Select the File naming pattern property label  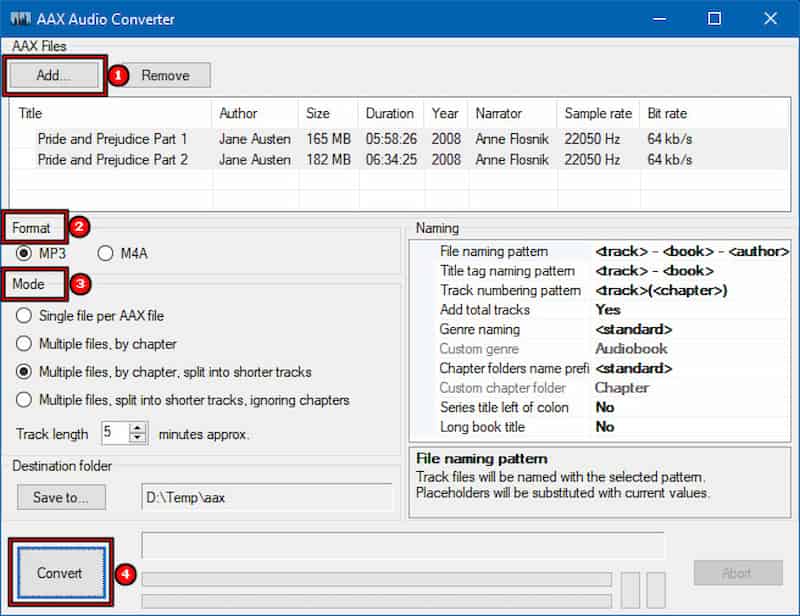pos(494,251)
